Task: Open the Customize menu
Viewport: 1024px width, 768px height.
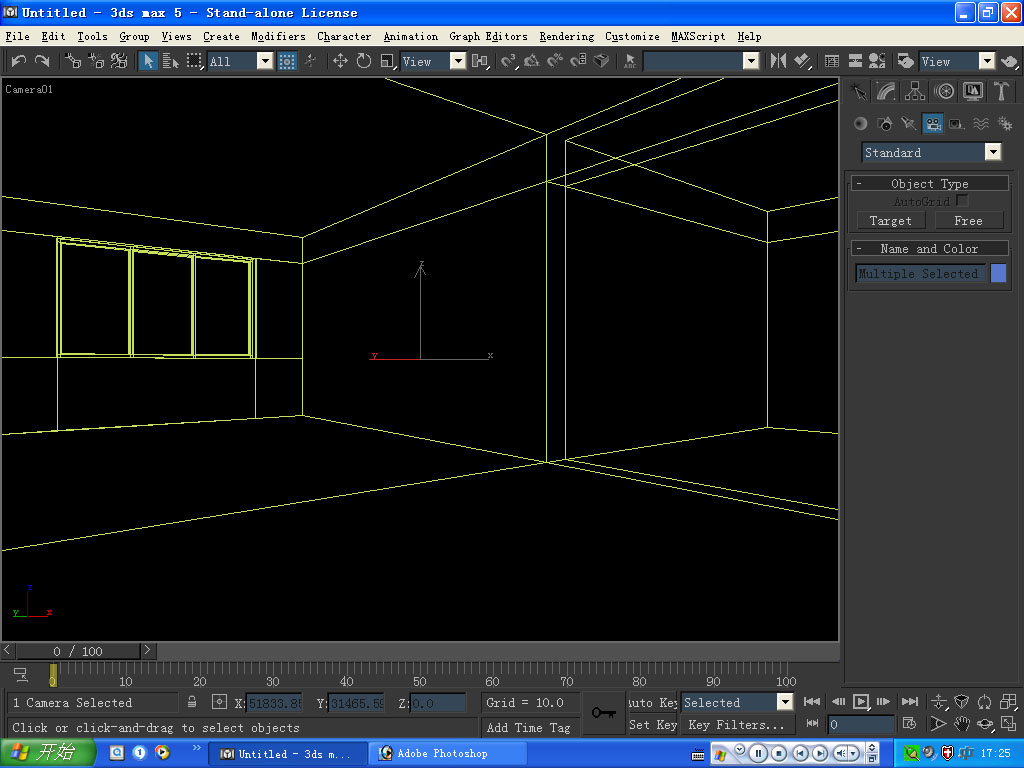Action: pos(632,37)
